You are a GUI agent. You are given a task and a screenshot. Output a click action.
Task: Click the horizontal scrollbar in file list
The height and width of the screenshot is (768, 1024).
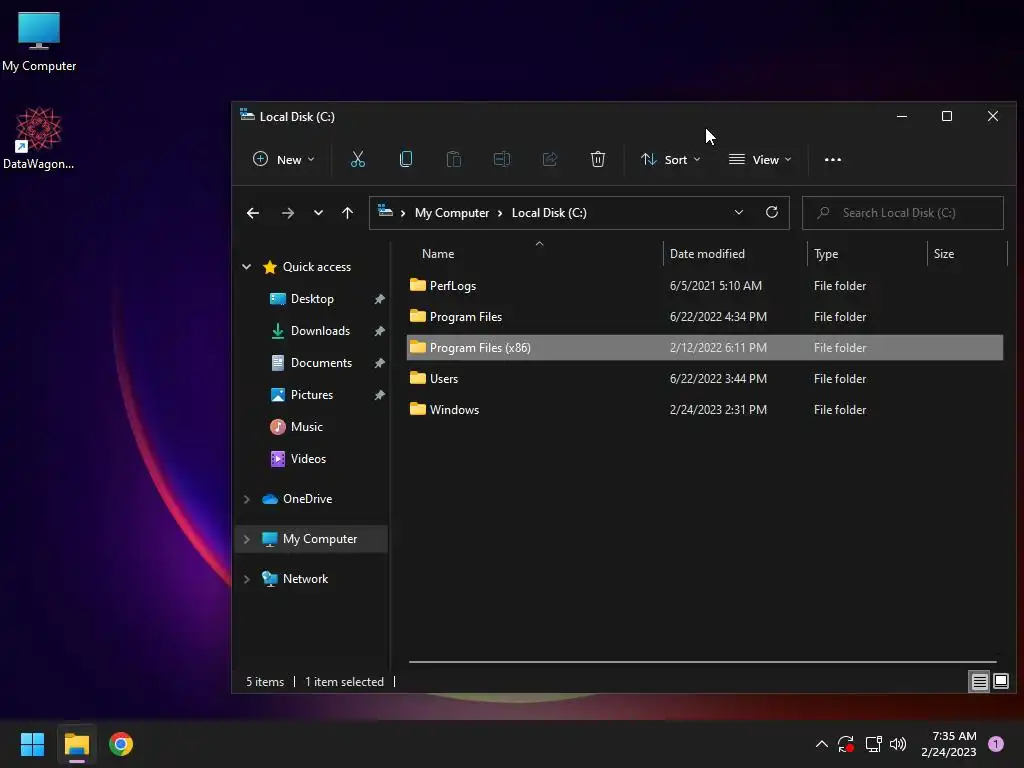pyautogui.click(x=702, y=662)
